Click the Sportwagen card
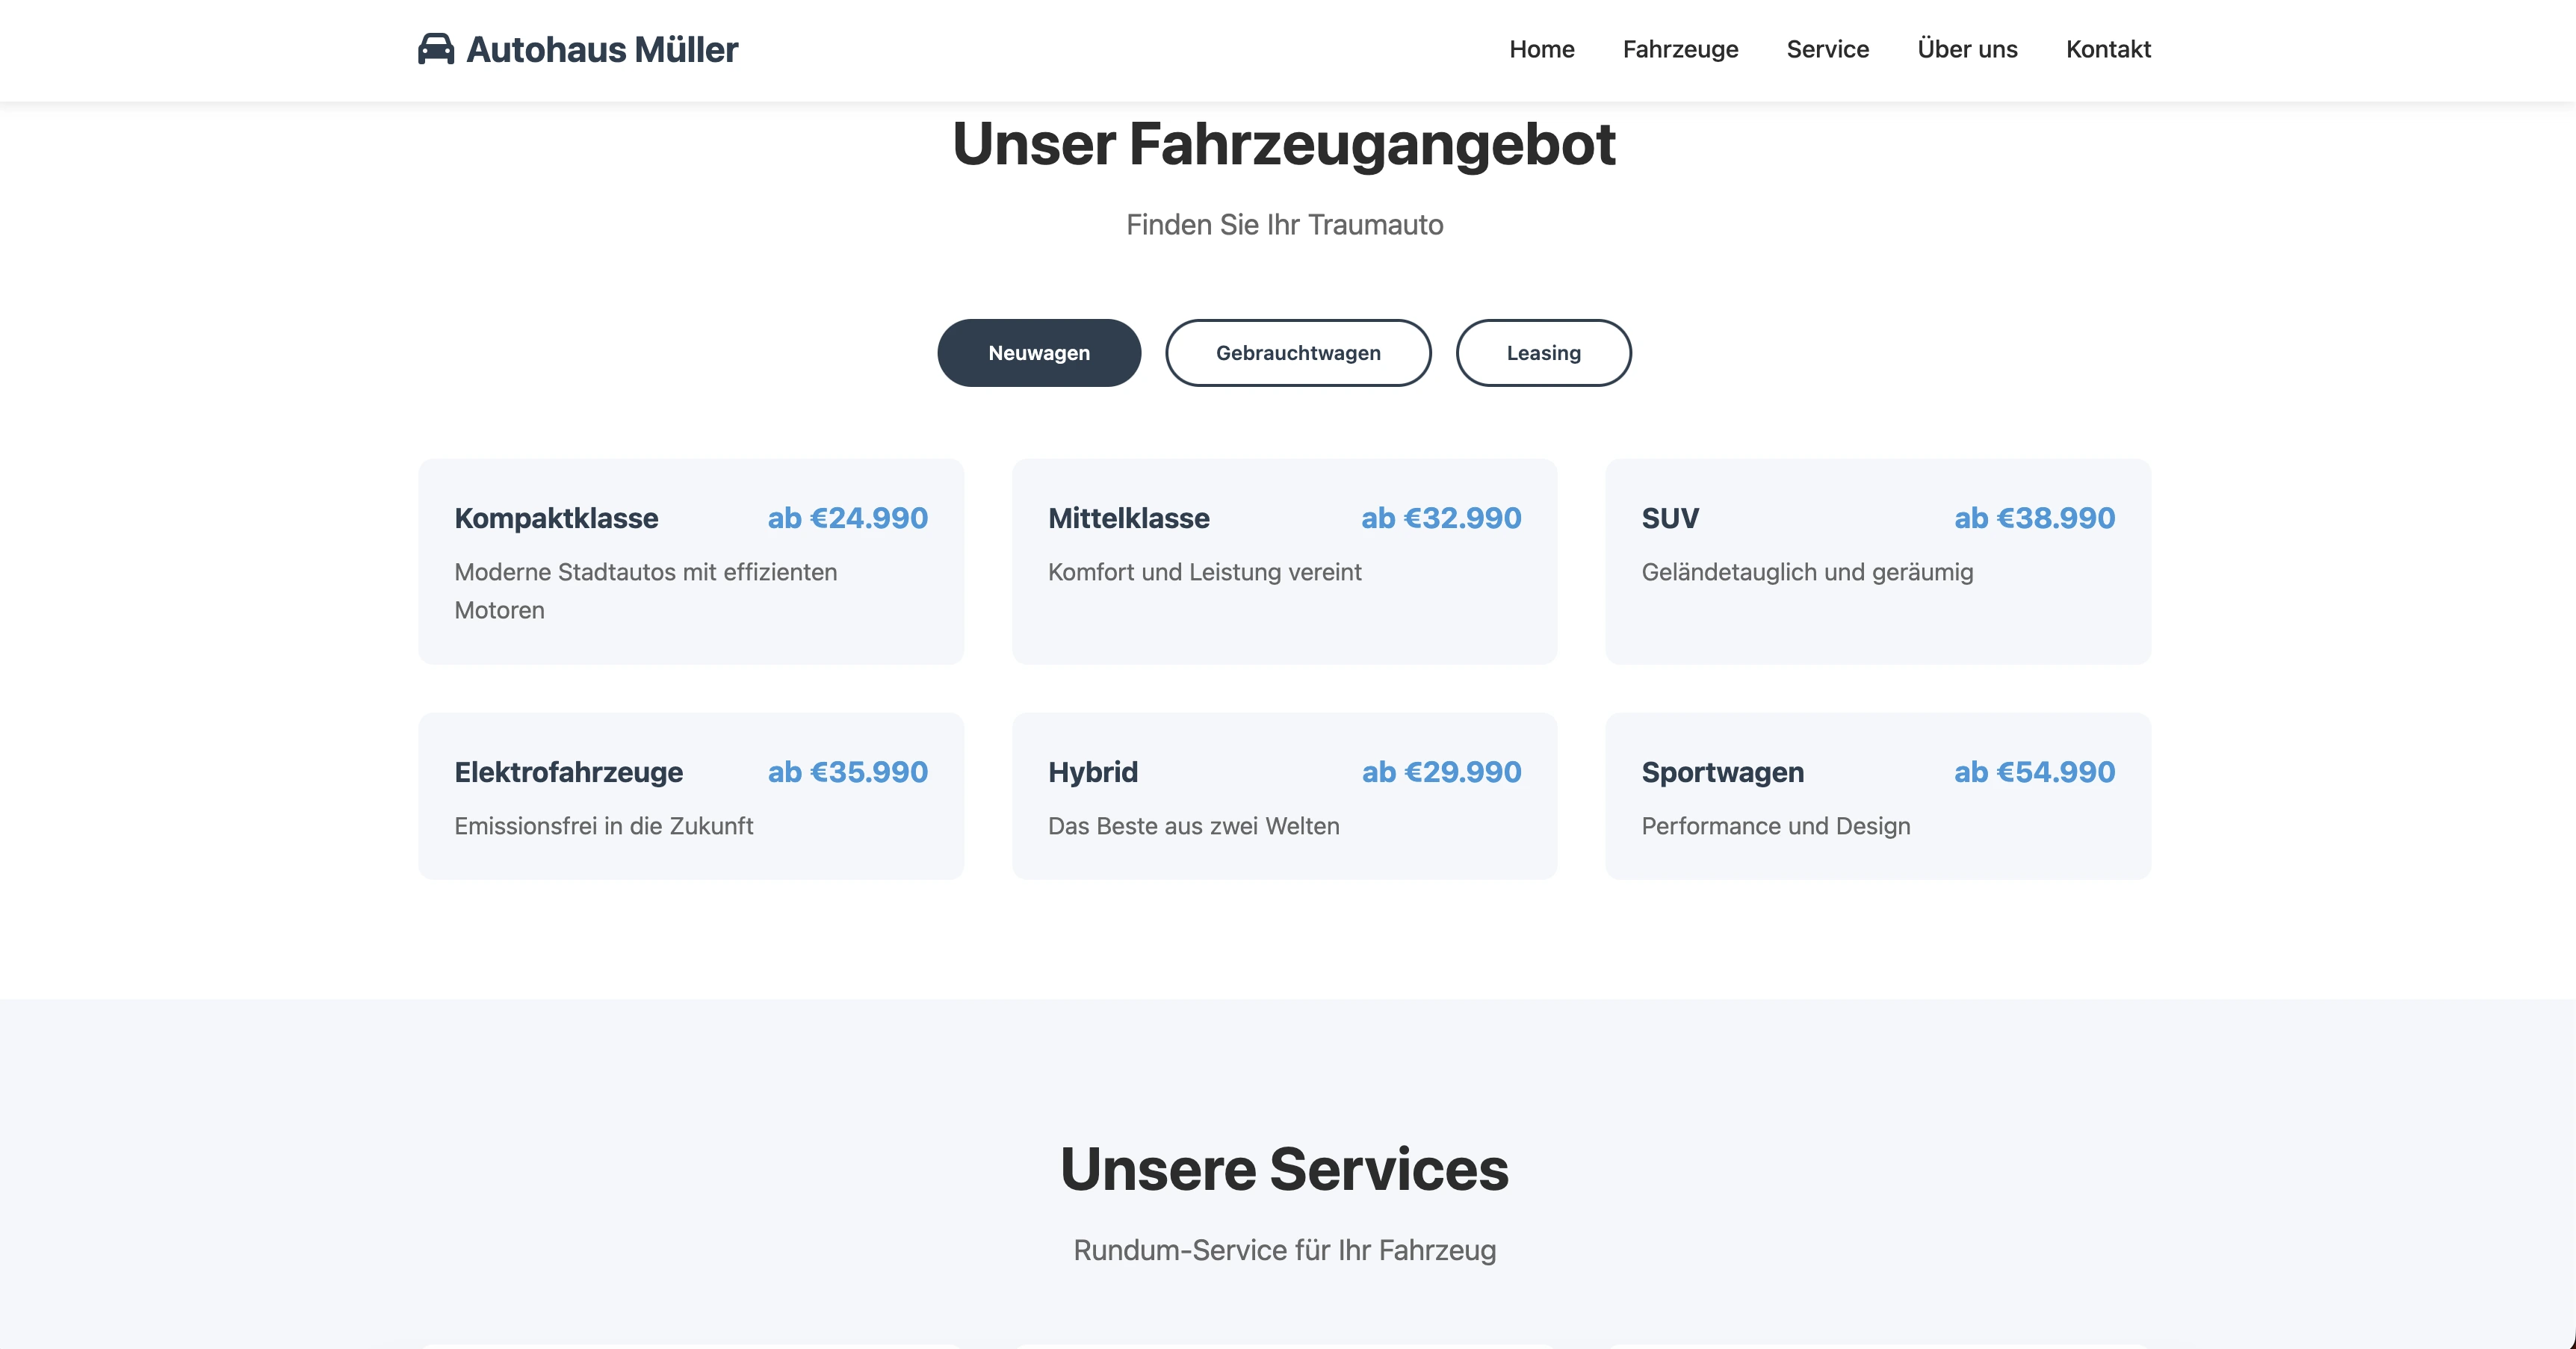2576x1349 pixels. tap(1878, 796)
